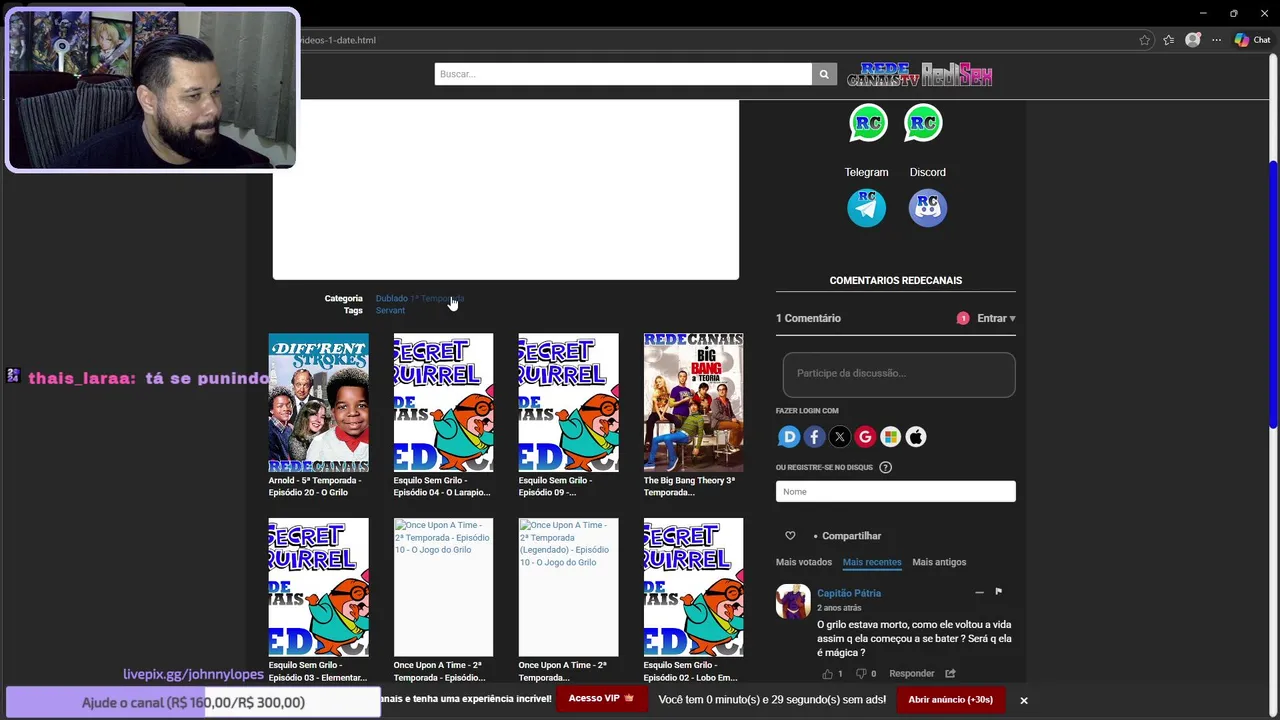Image resolution: width=1280 pixels, height=720 pixels.
Task: Click the '1 Comentário' count text
Action: [x=808, y=318]
